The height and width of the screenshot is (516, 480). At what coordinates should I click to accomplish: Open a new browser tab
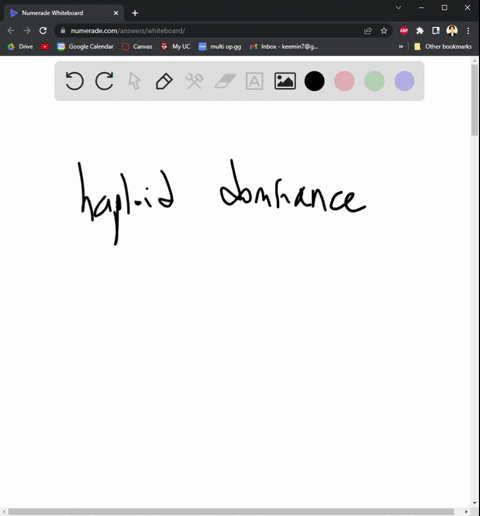coord(135,13)
